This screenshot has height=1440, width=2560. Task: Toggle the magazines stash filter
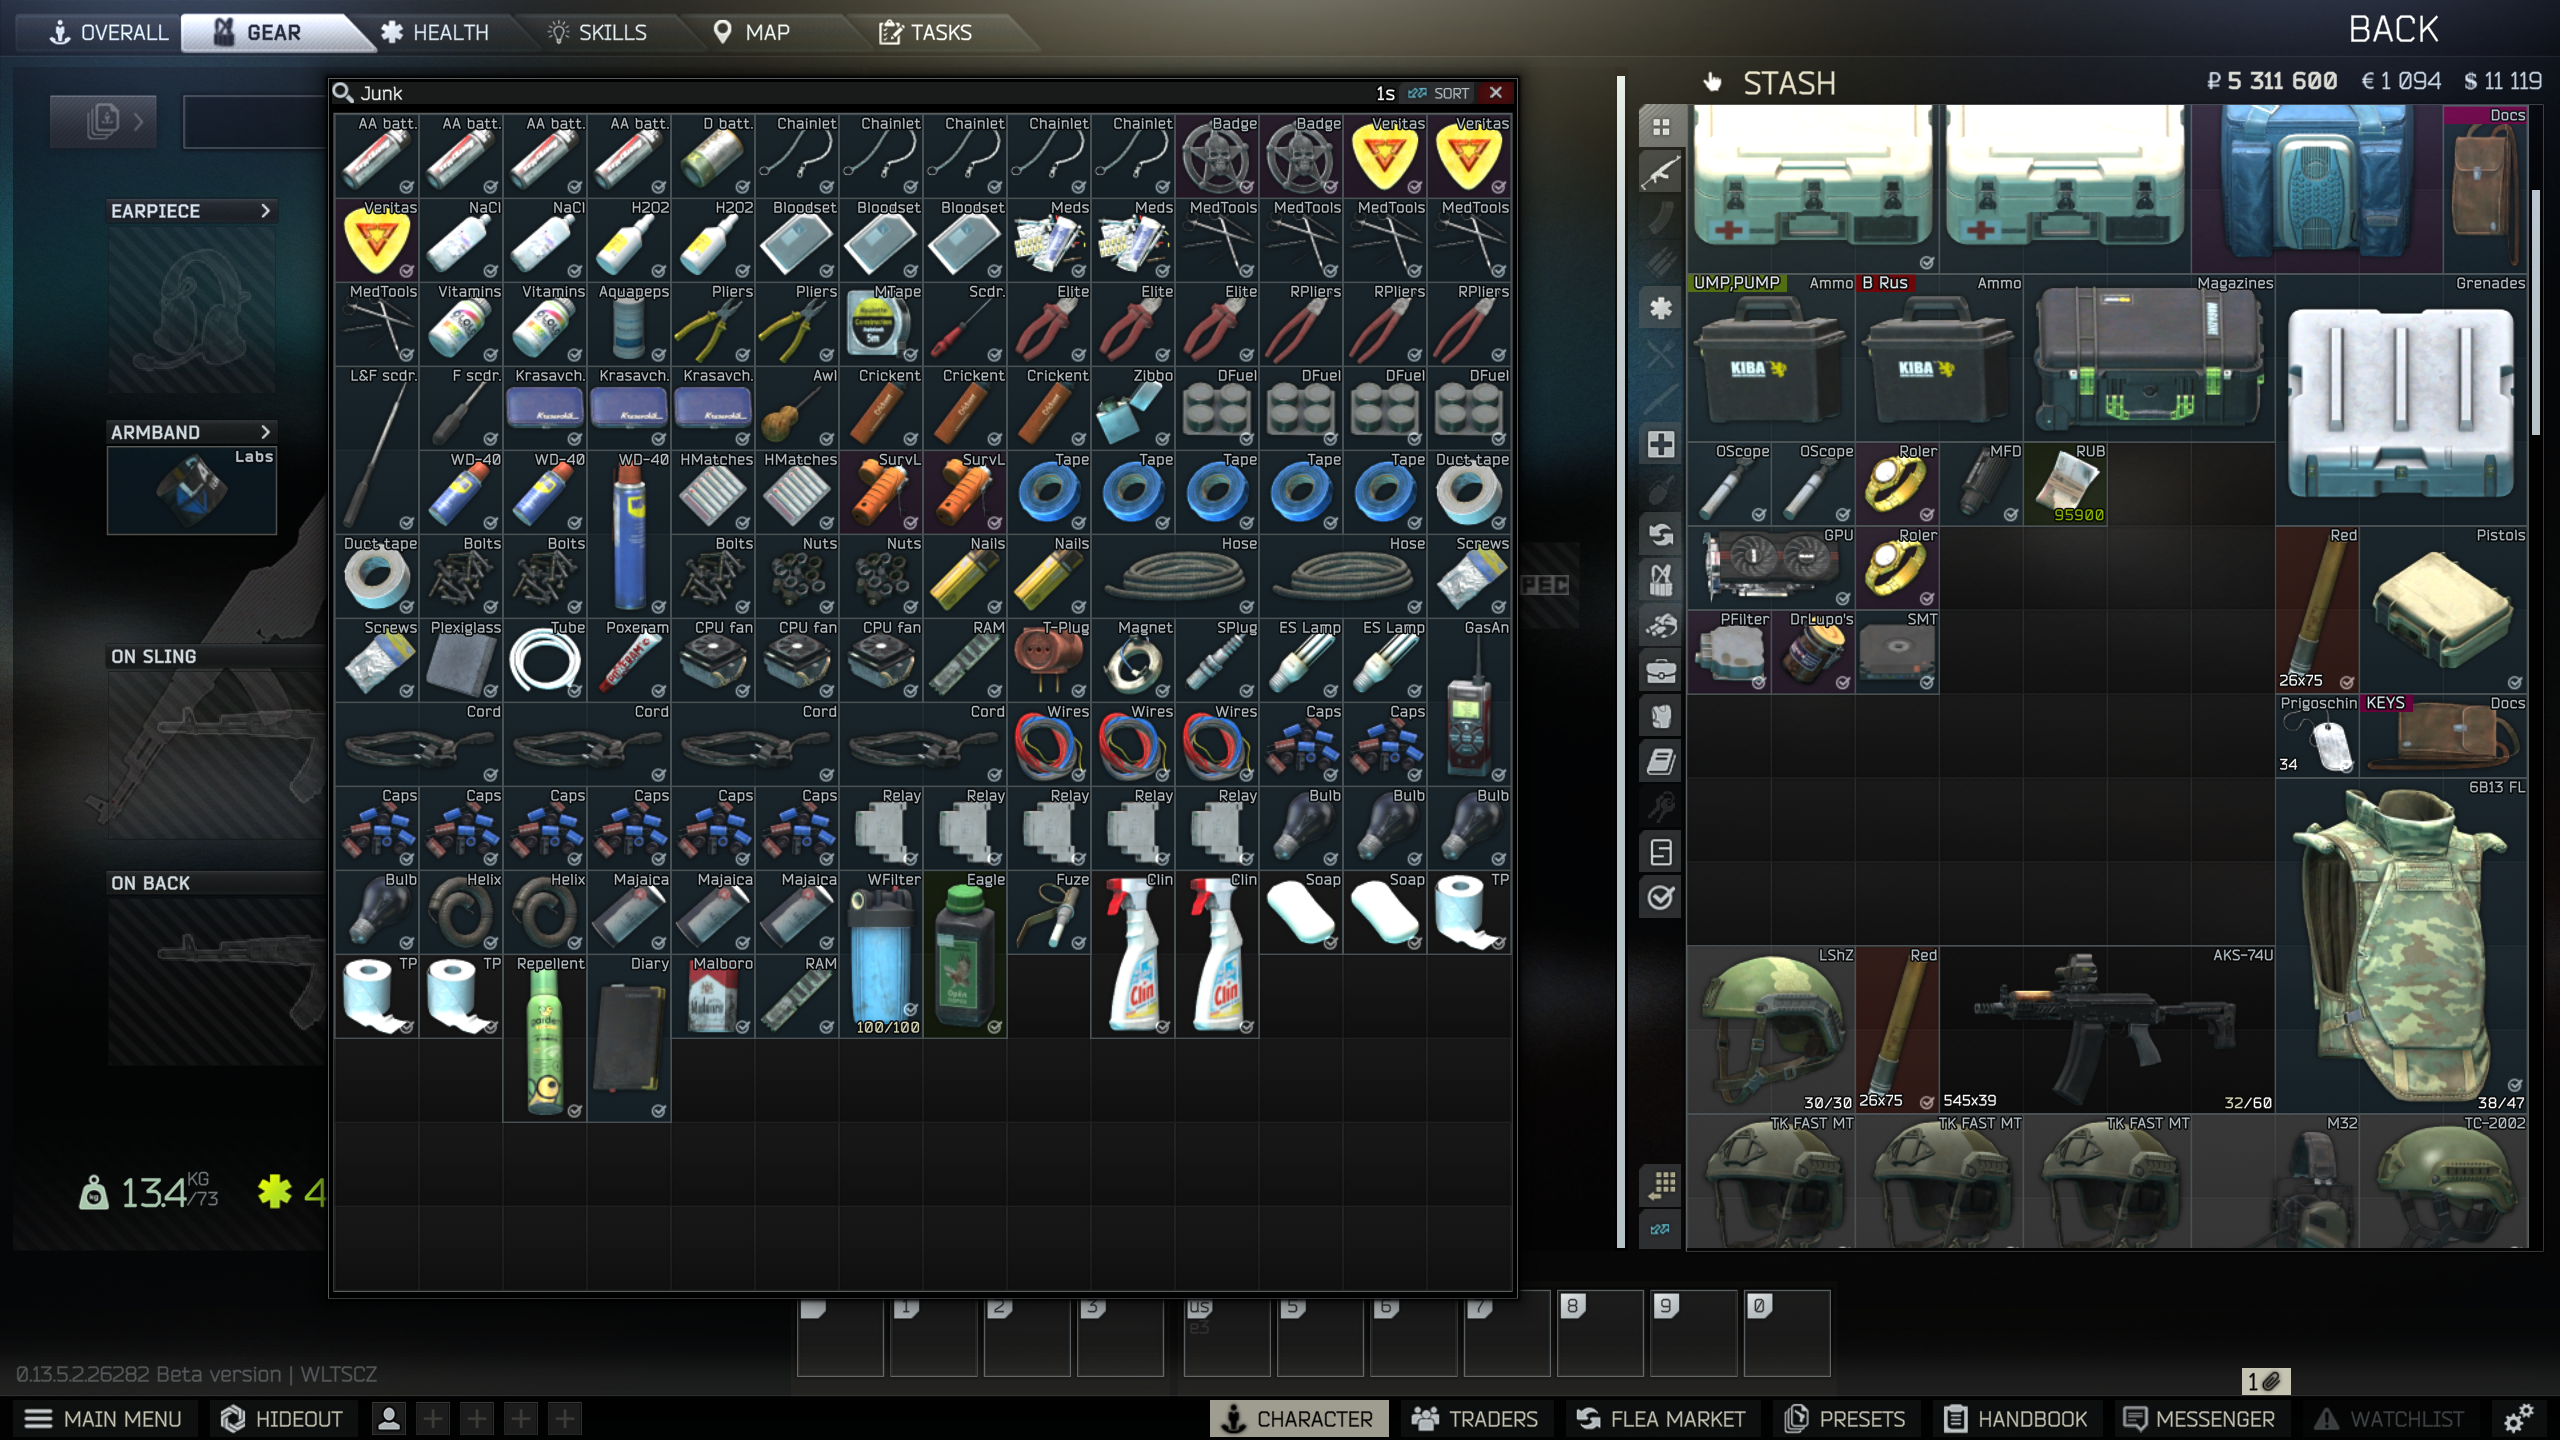[1661, 218]
